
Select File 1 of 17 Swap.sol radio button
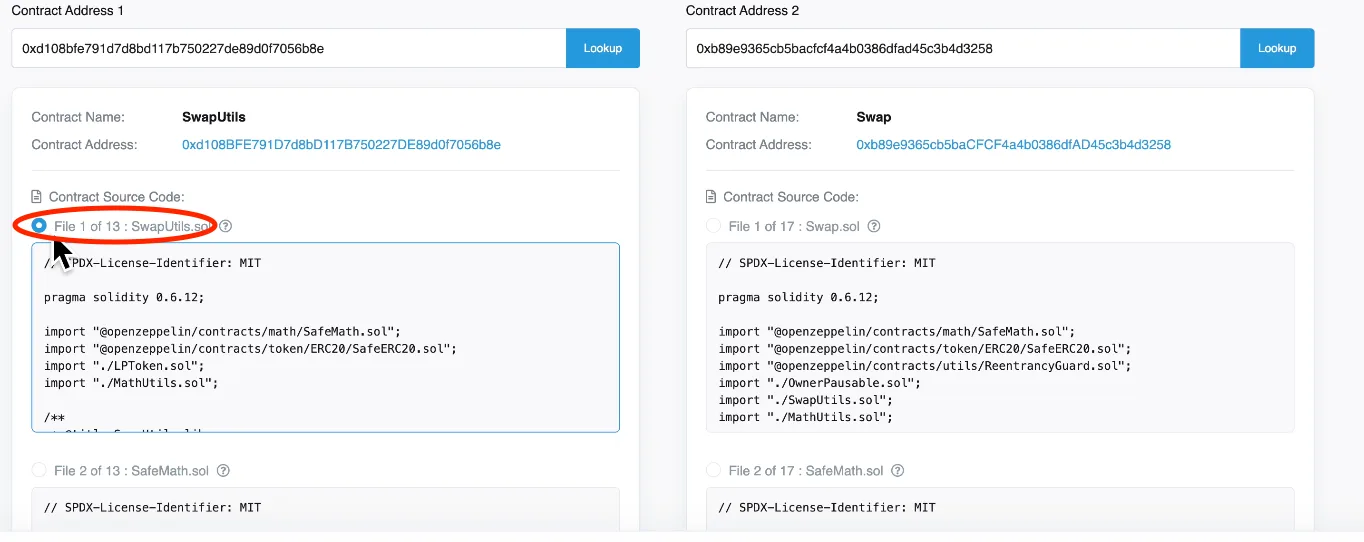[x=713, y=226]
